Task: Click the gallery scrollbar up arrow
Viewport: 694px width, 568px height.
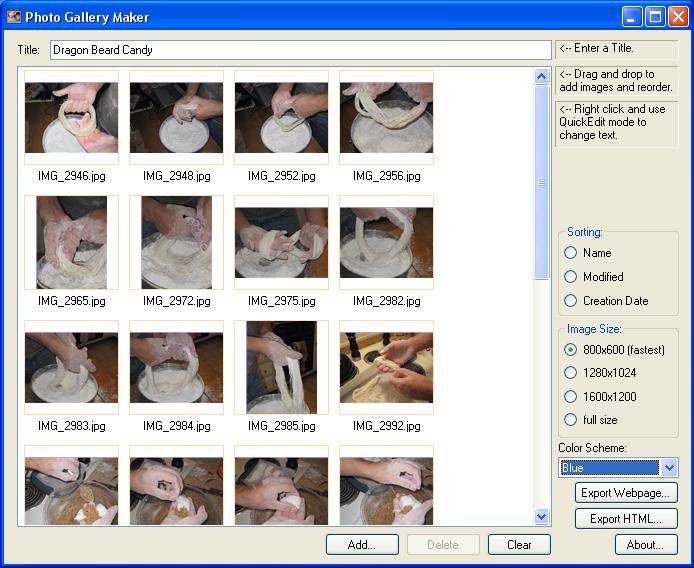Action: 541,77
